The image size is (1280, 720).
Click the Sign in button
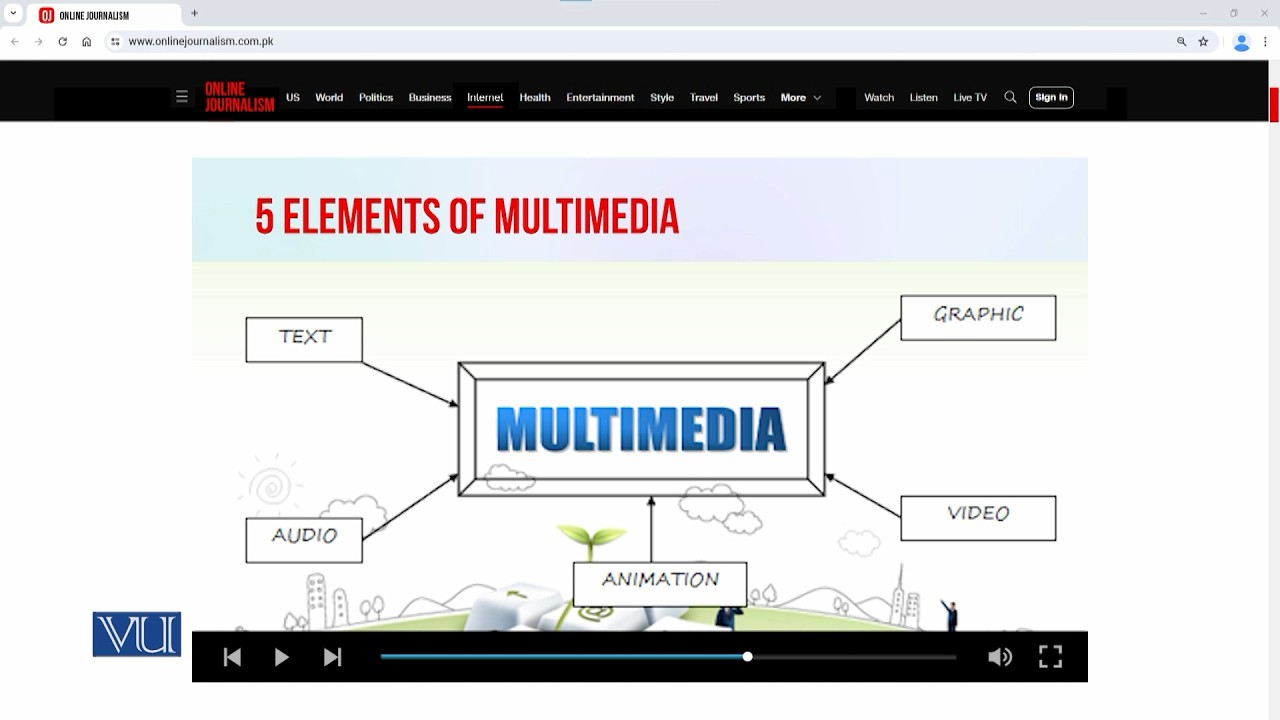point(1051,97)
